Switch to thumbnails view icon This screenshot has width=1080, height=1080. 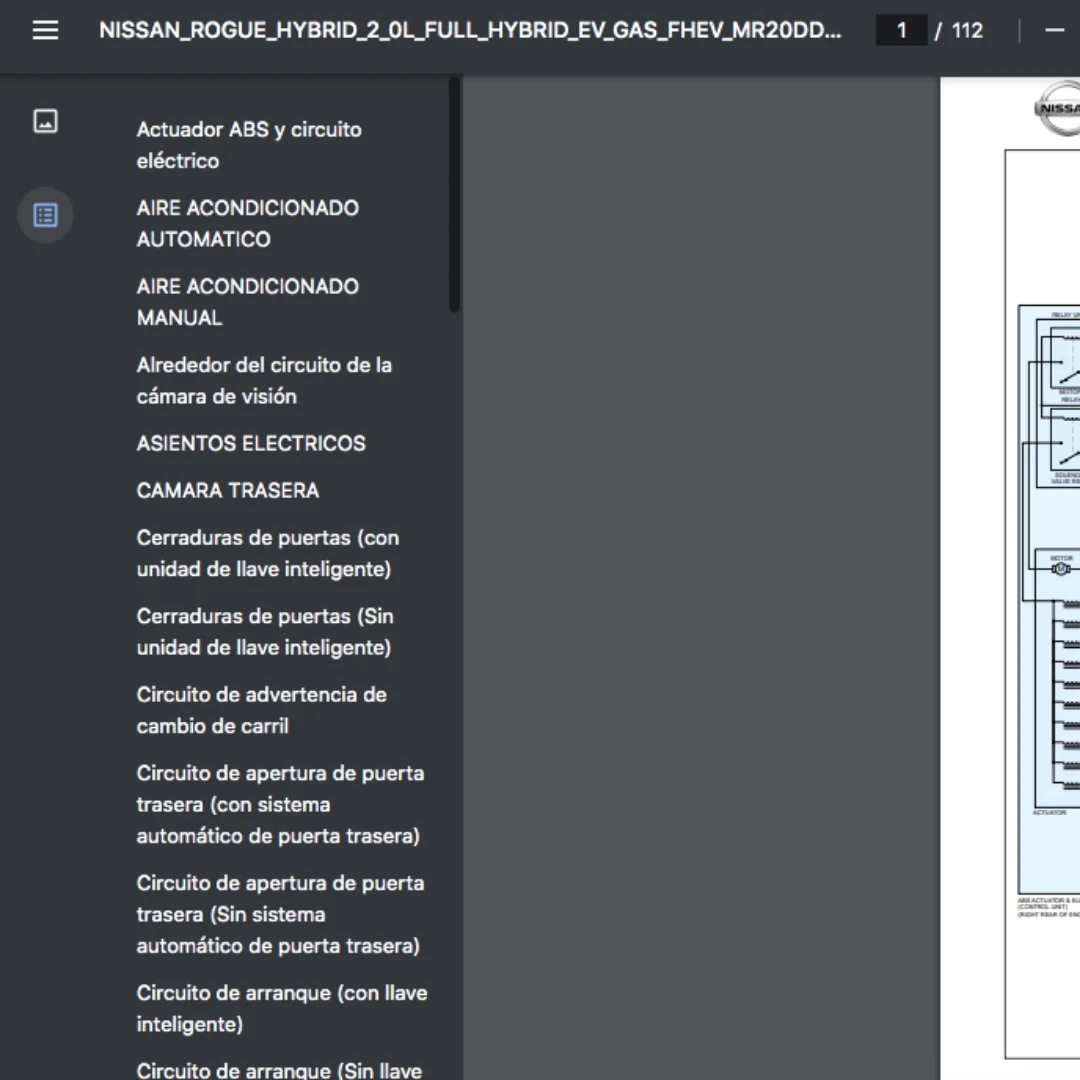coord(45,121)
